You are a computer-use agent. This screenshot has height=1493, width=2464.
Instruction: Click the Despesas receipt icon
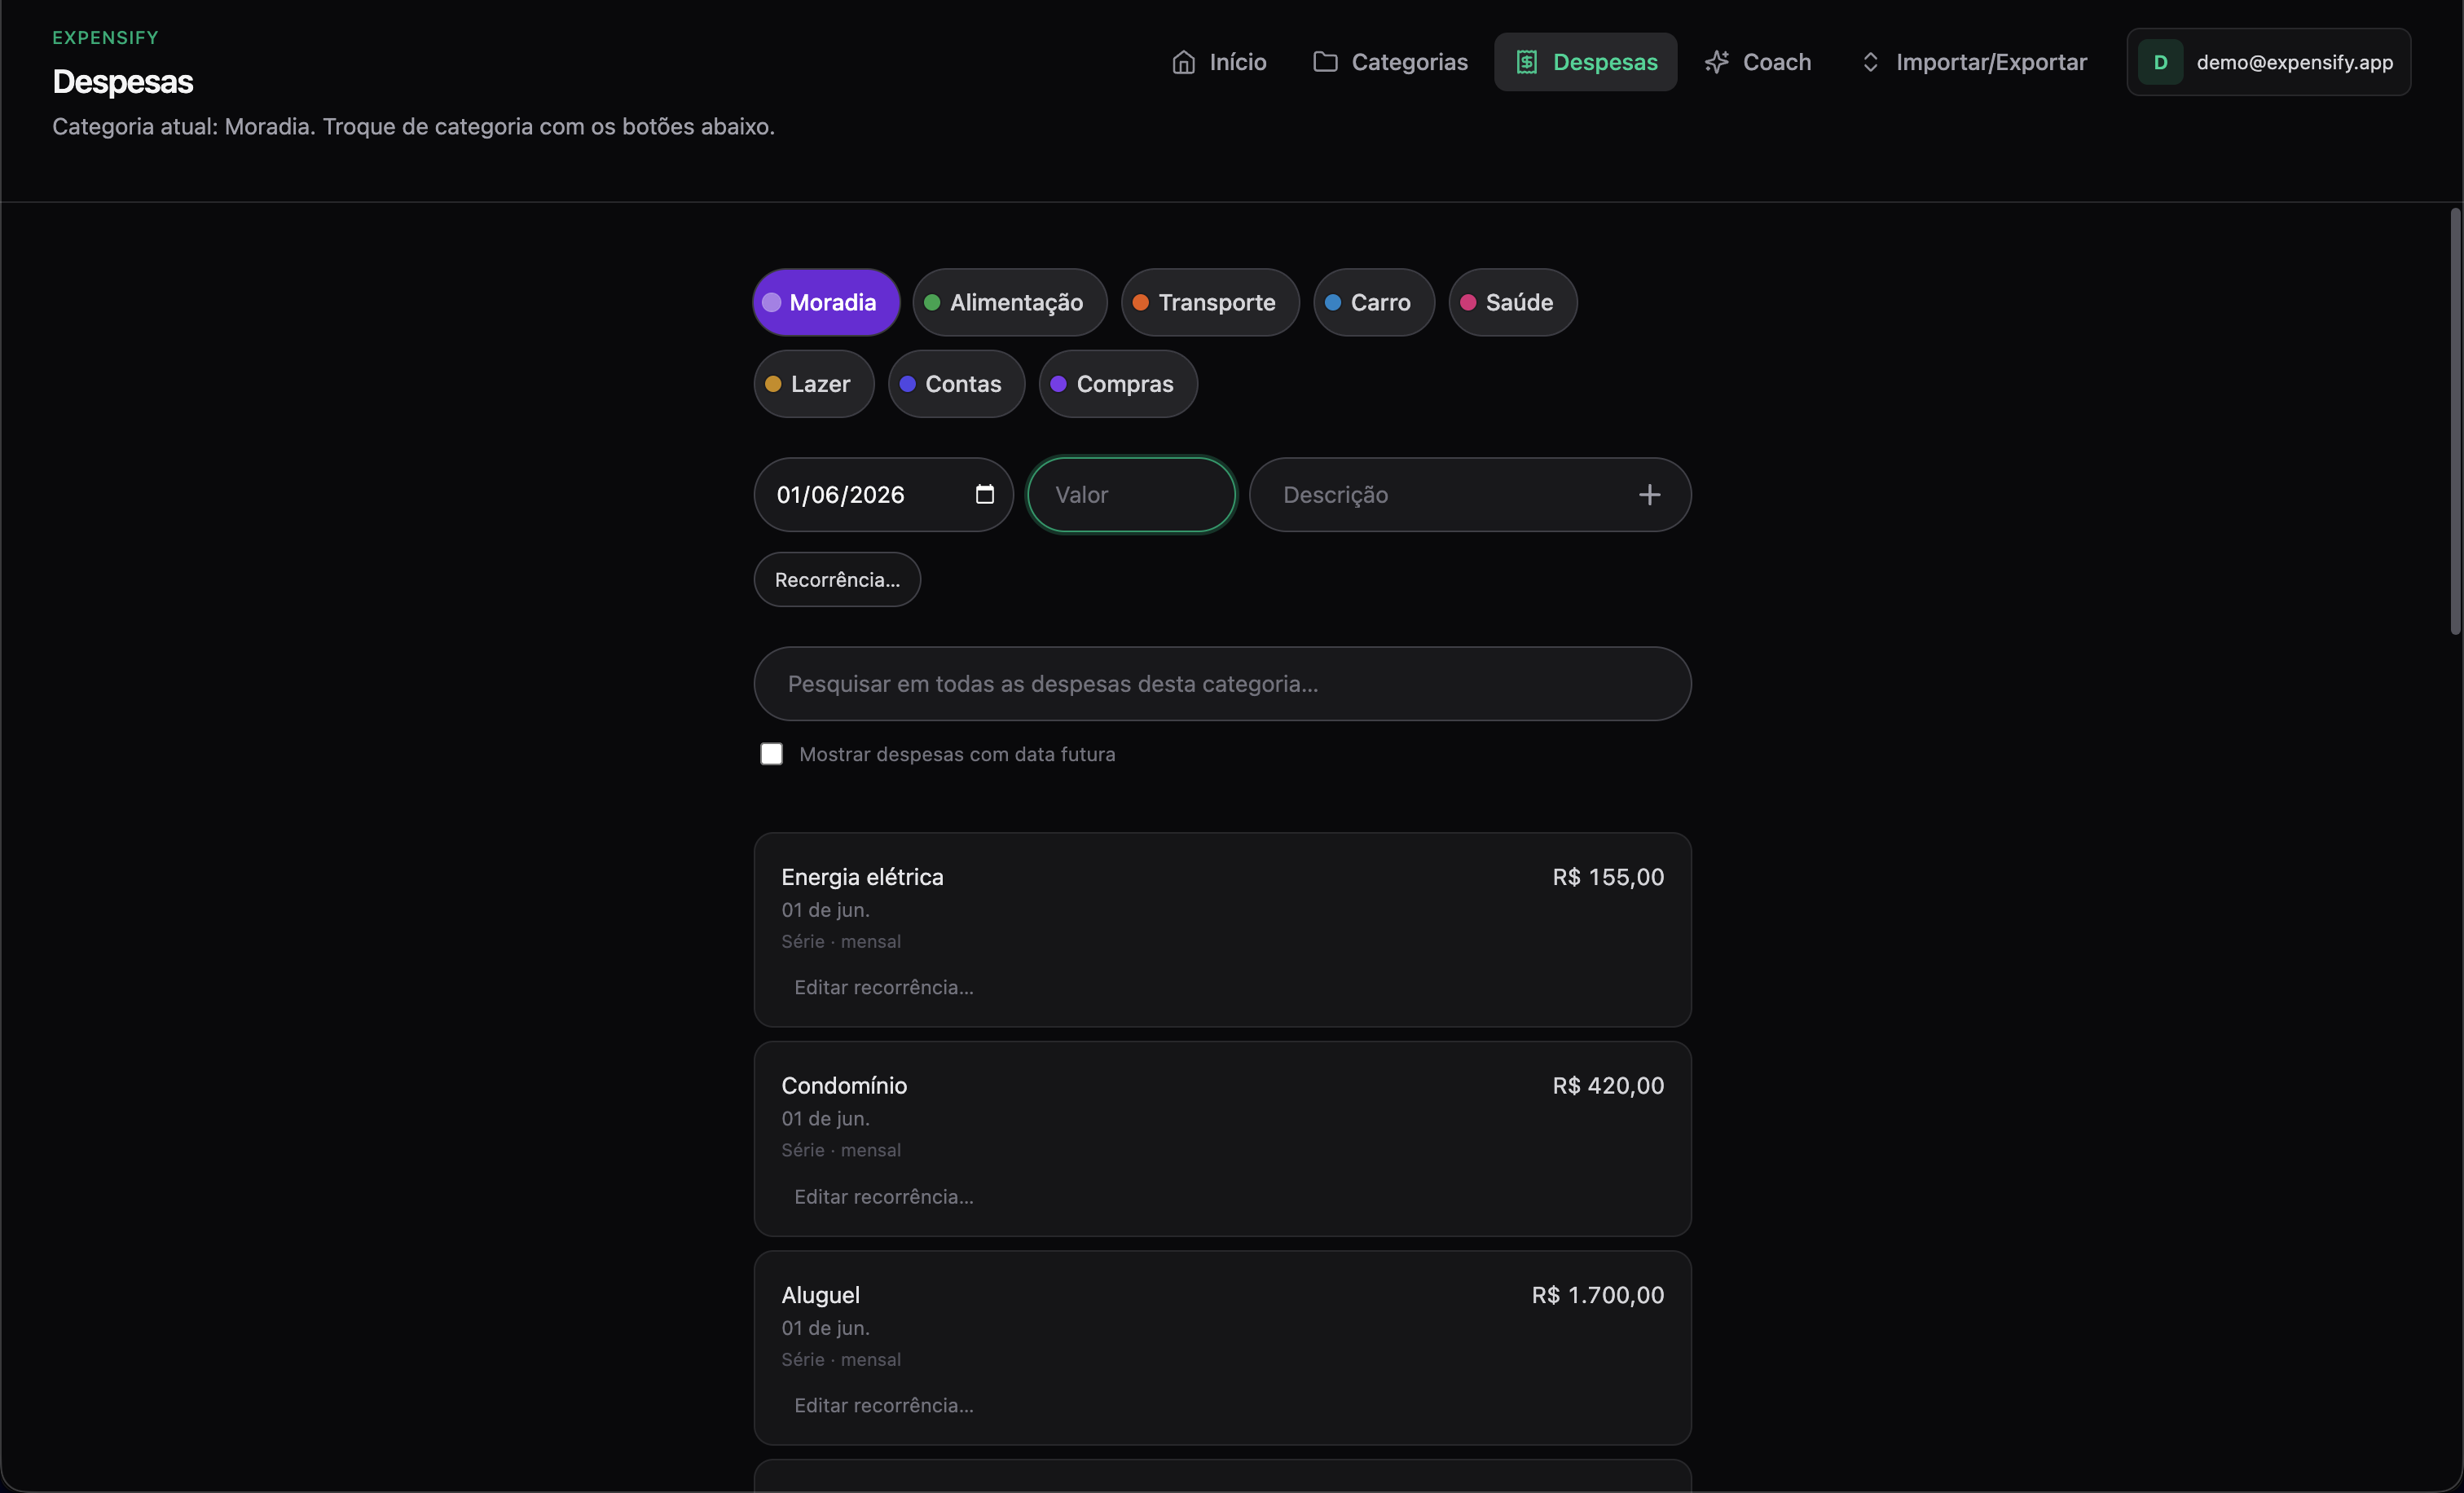(1526, 62)
